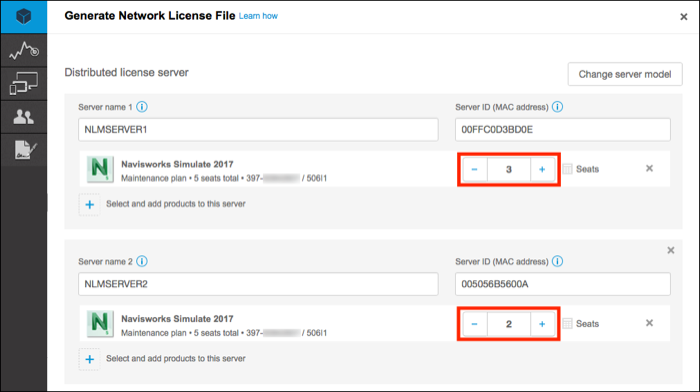Viewport: 700px width, 392px height.
Task: Click the Change server model button
Action: tap(625, 74)
